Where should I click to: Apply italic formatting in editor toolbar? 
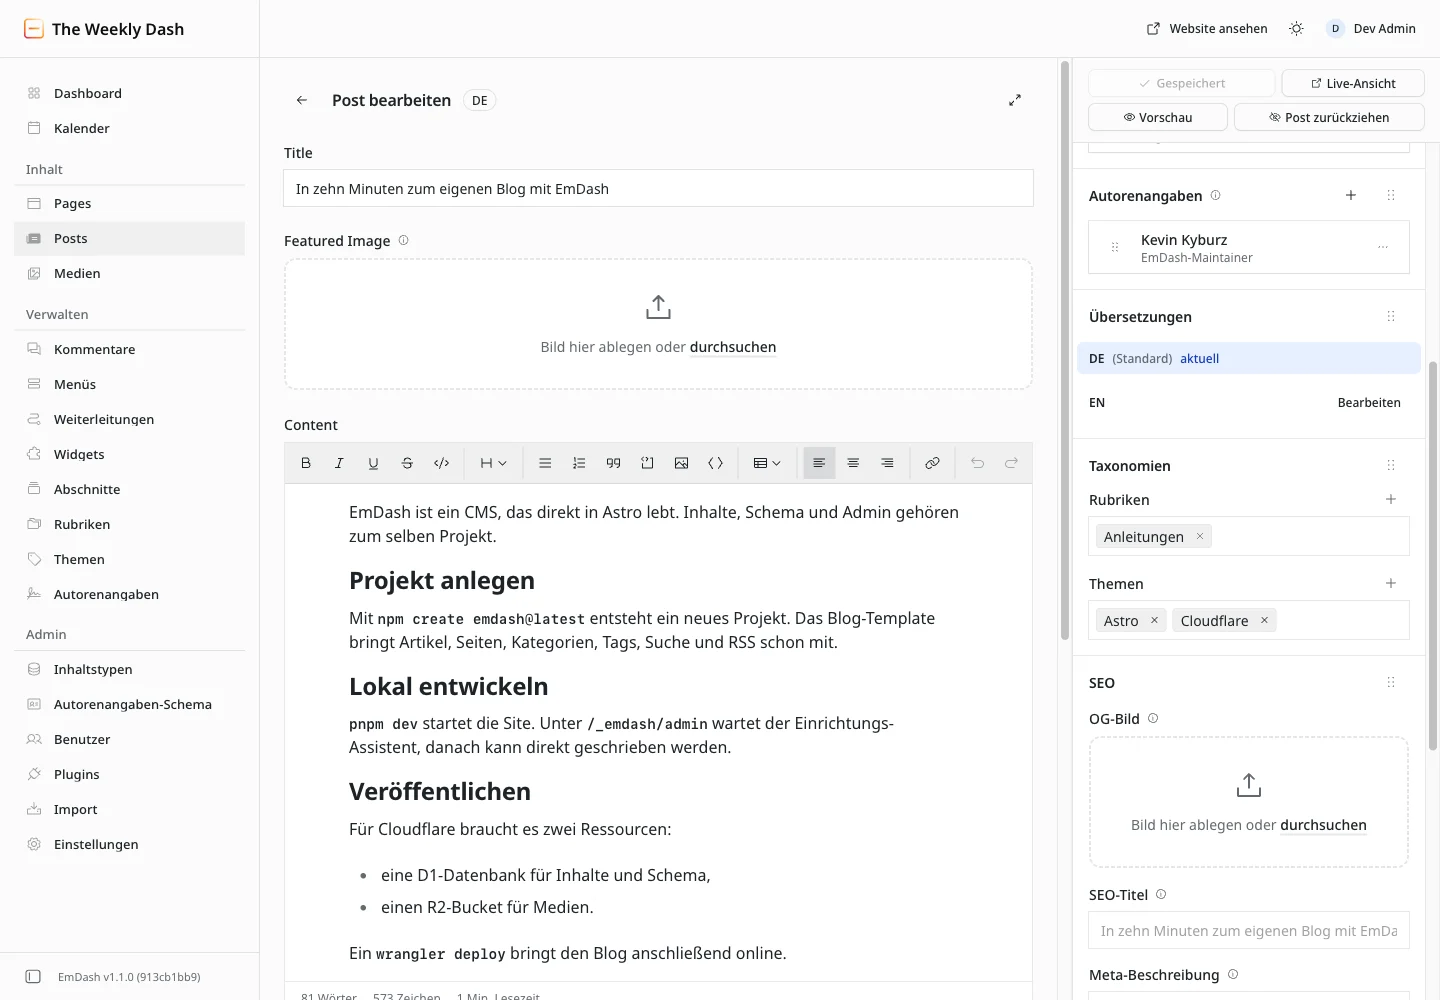pyautogui.click(x=339, y=463)
